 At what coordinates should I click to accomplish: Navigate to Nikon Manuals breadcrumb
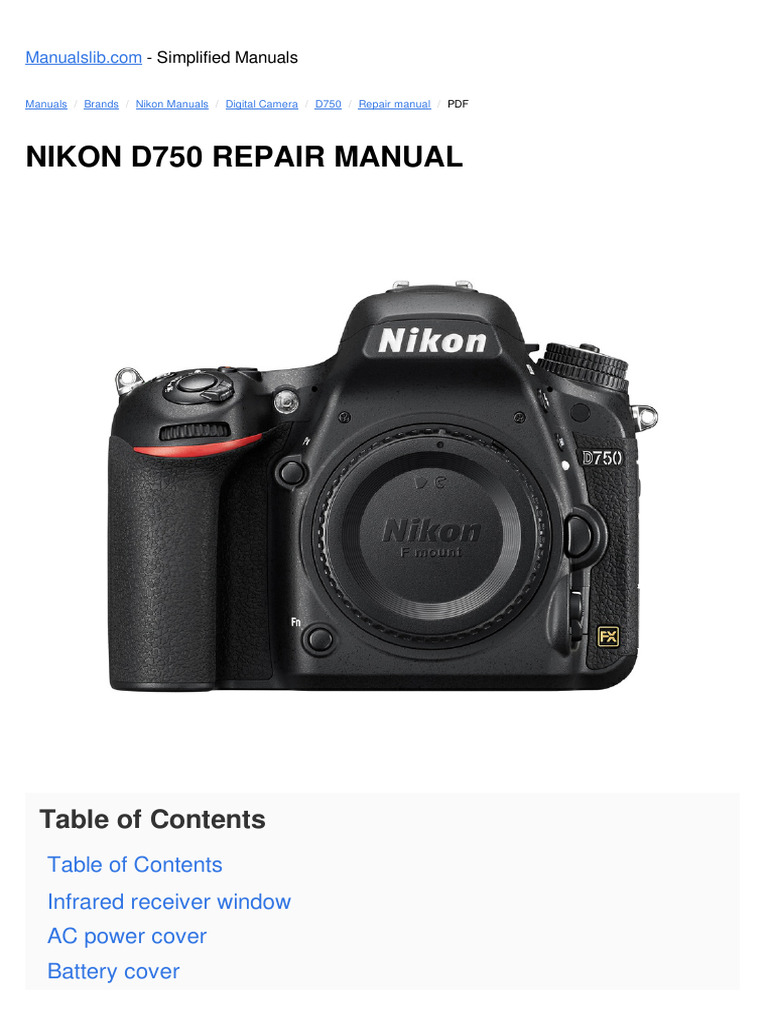point(172,104)
